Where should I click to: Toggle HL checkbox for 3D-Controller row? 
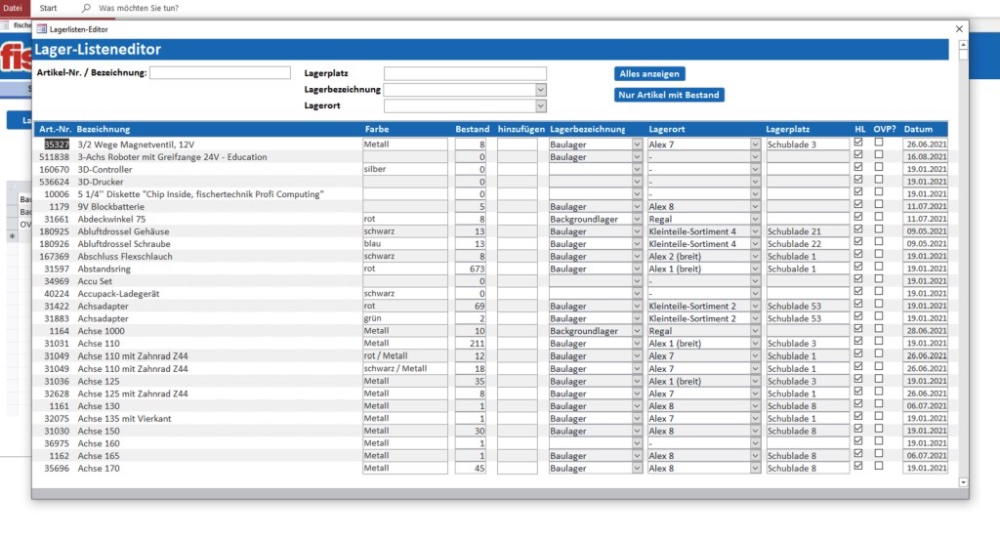point(858,167)
